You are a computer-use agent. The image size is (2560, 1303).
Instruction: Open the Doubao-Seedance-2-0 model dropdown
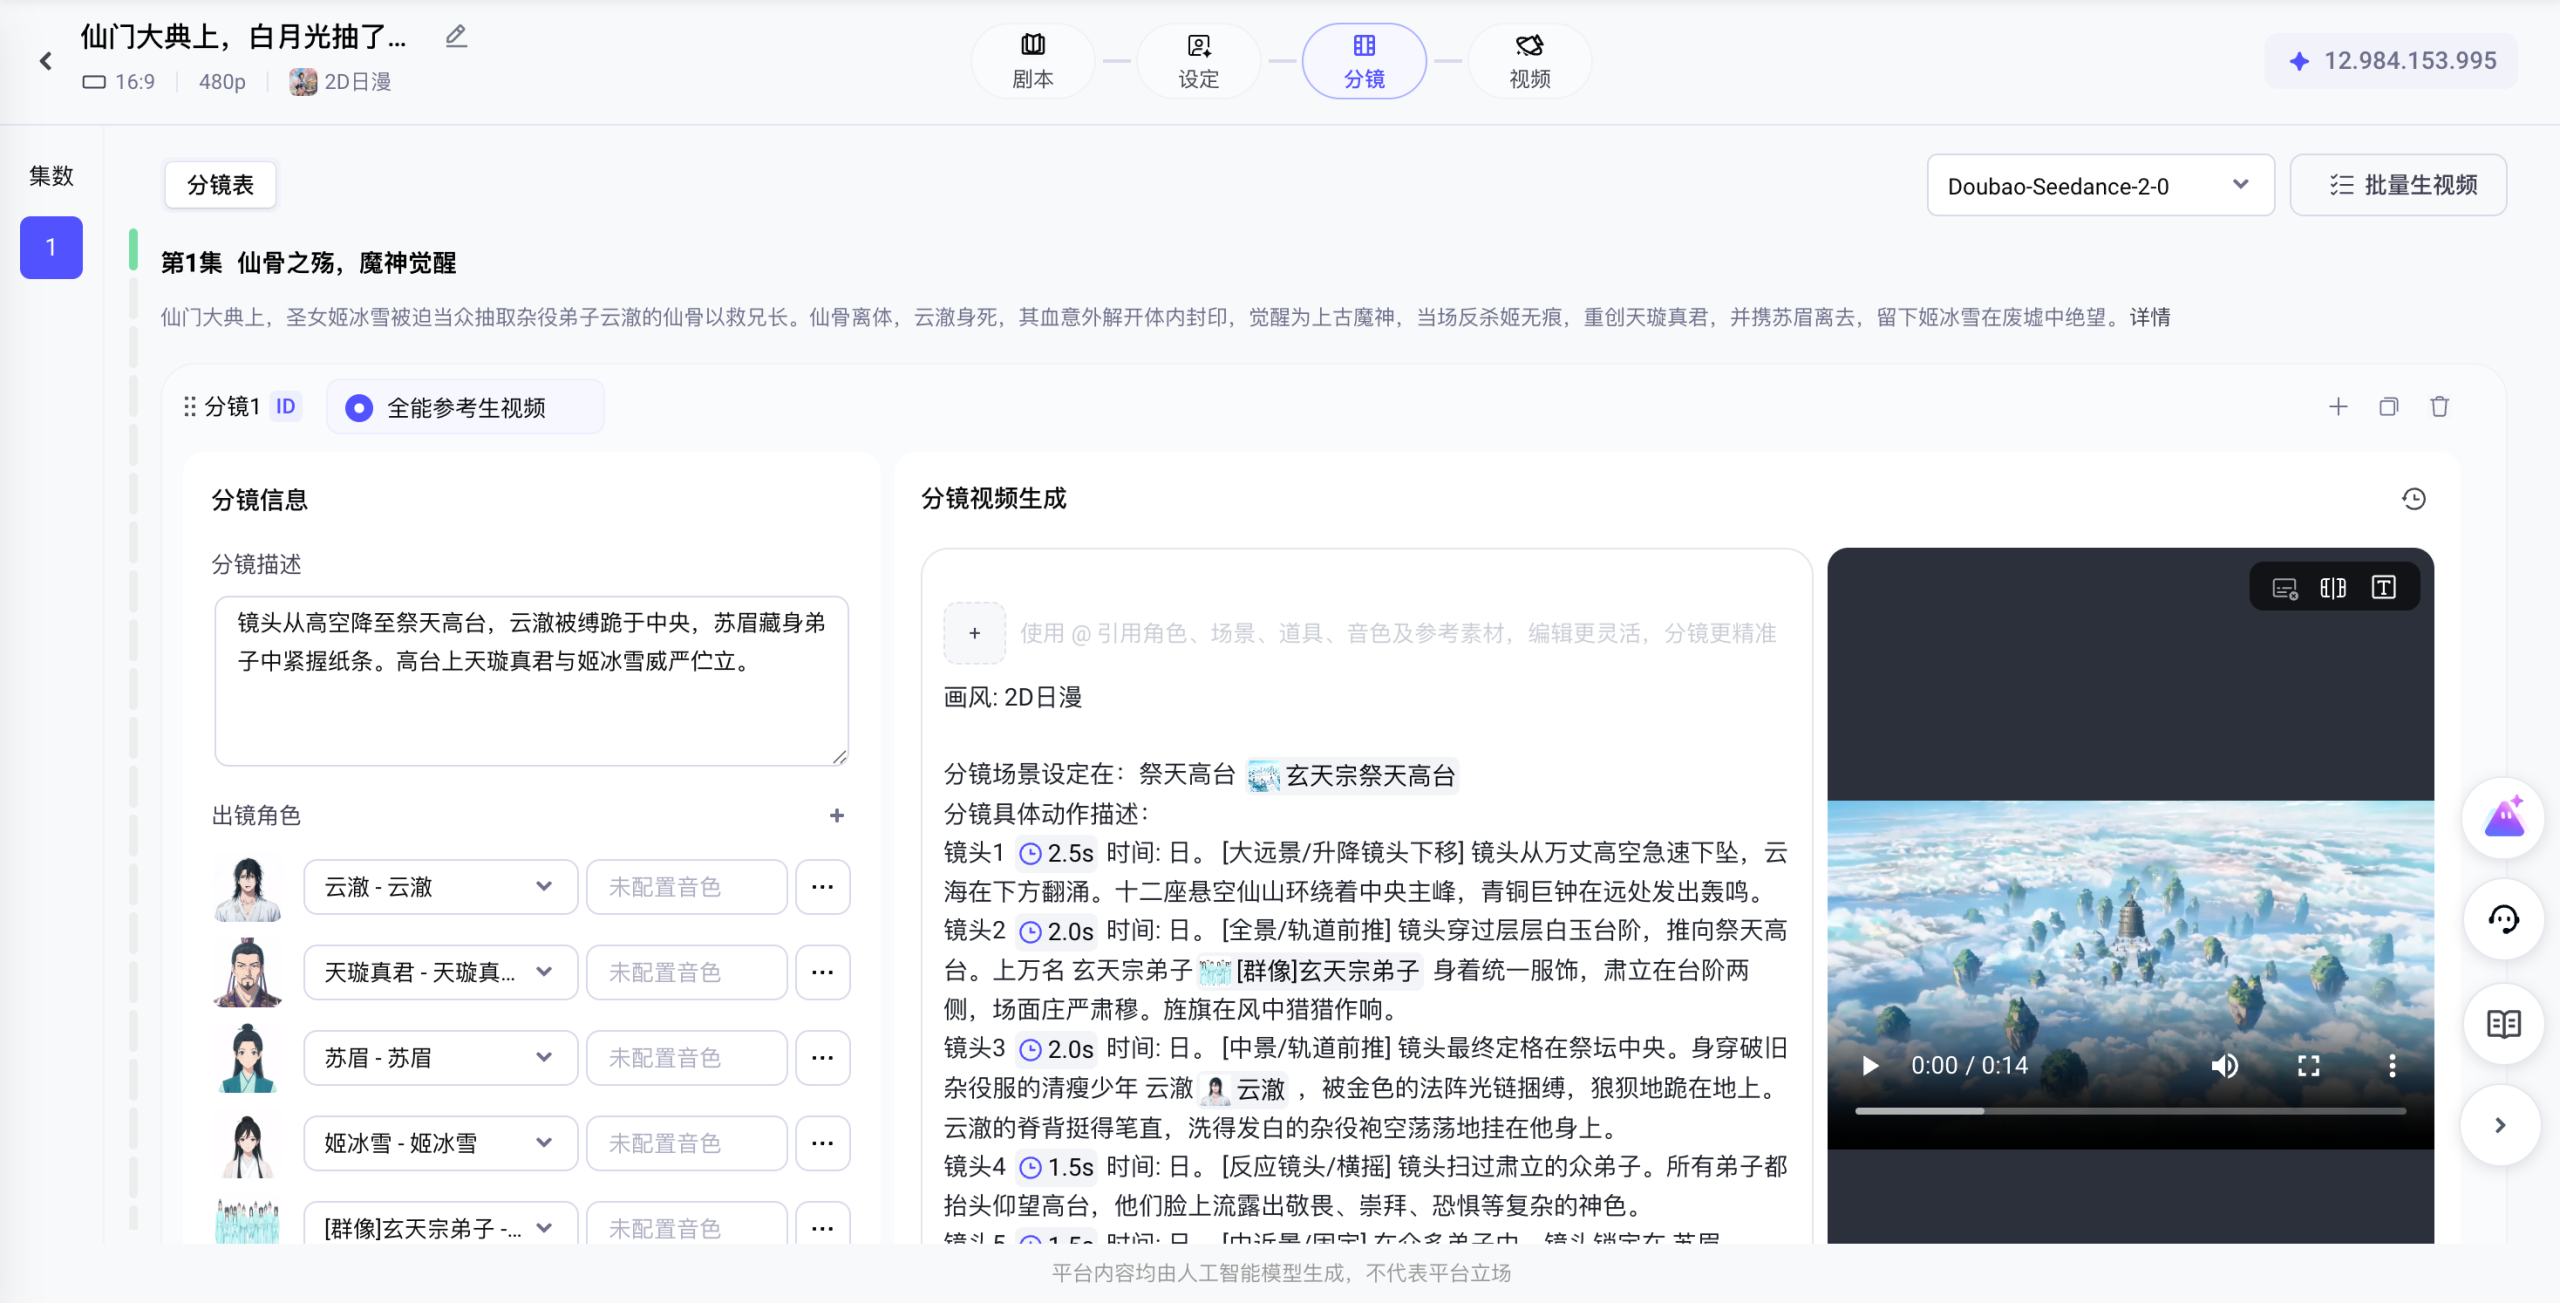[x=2100, y=185]
